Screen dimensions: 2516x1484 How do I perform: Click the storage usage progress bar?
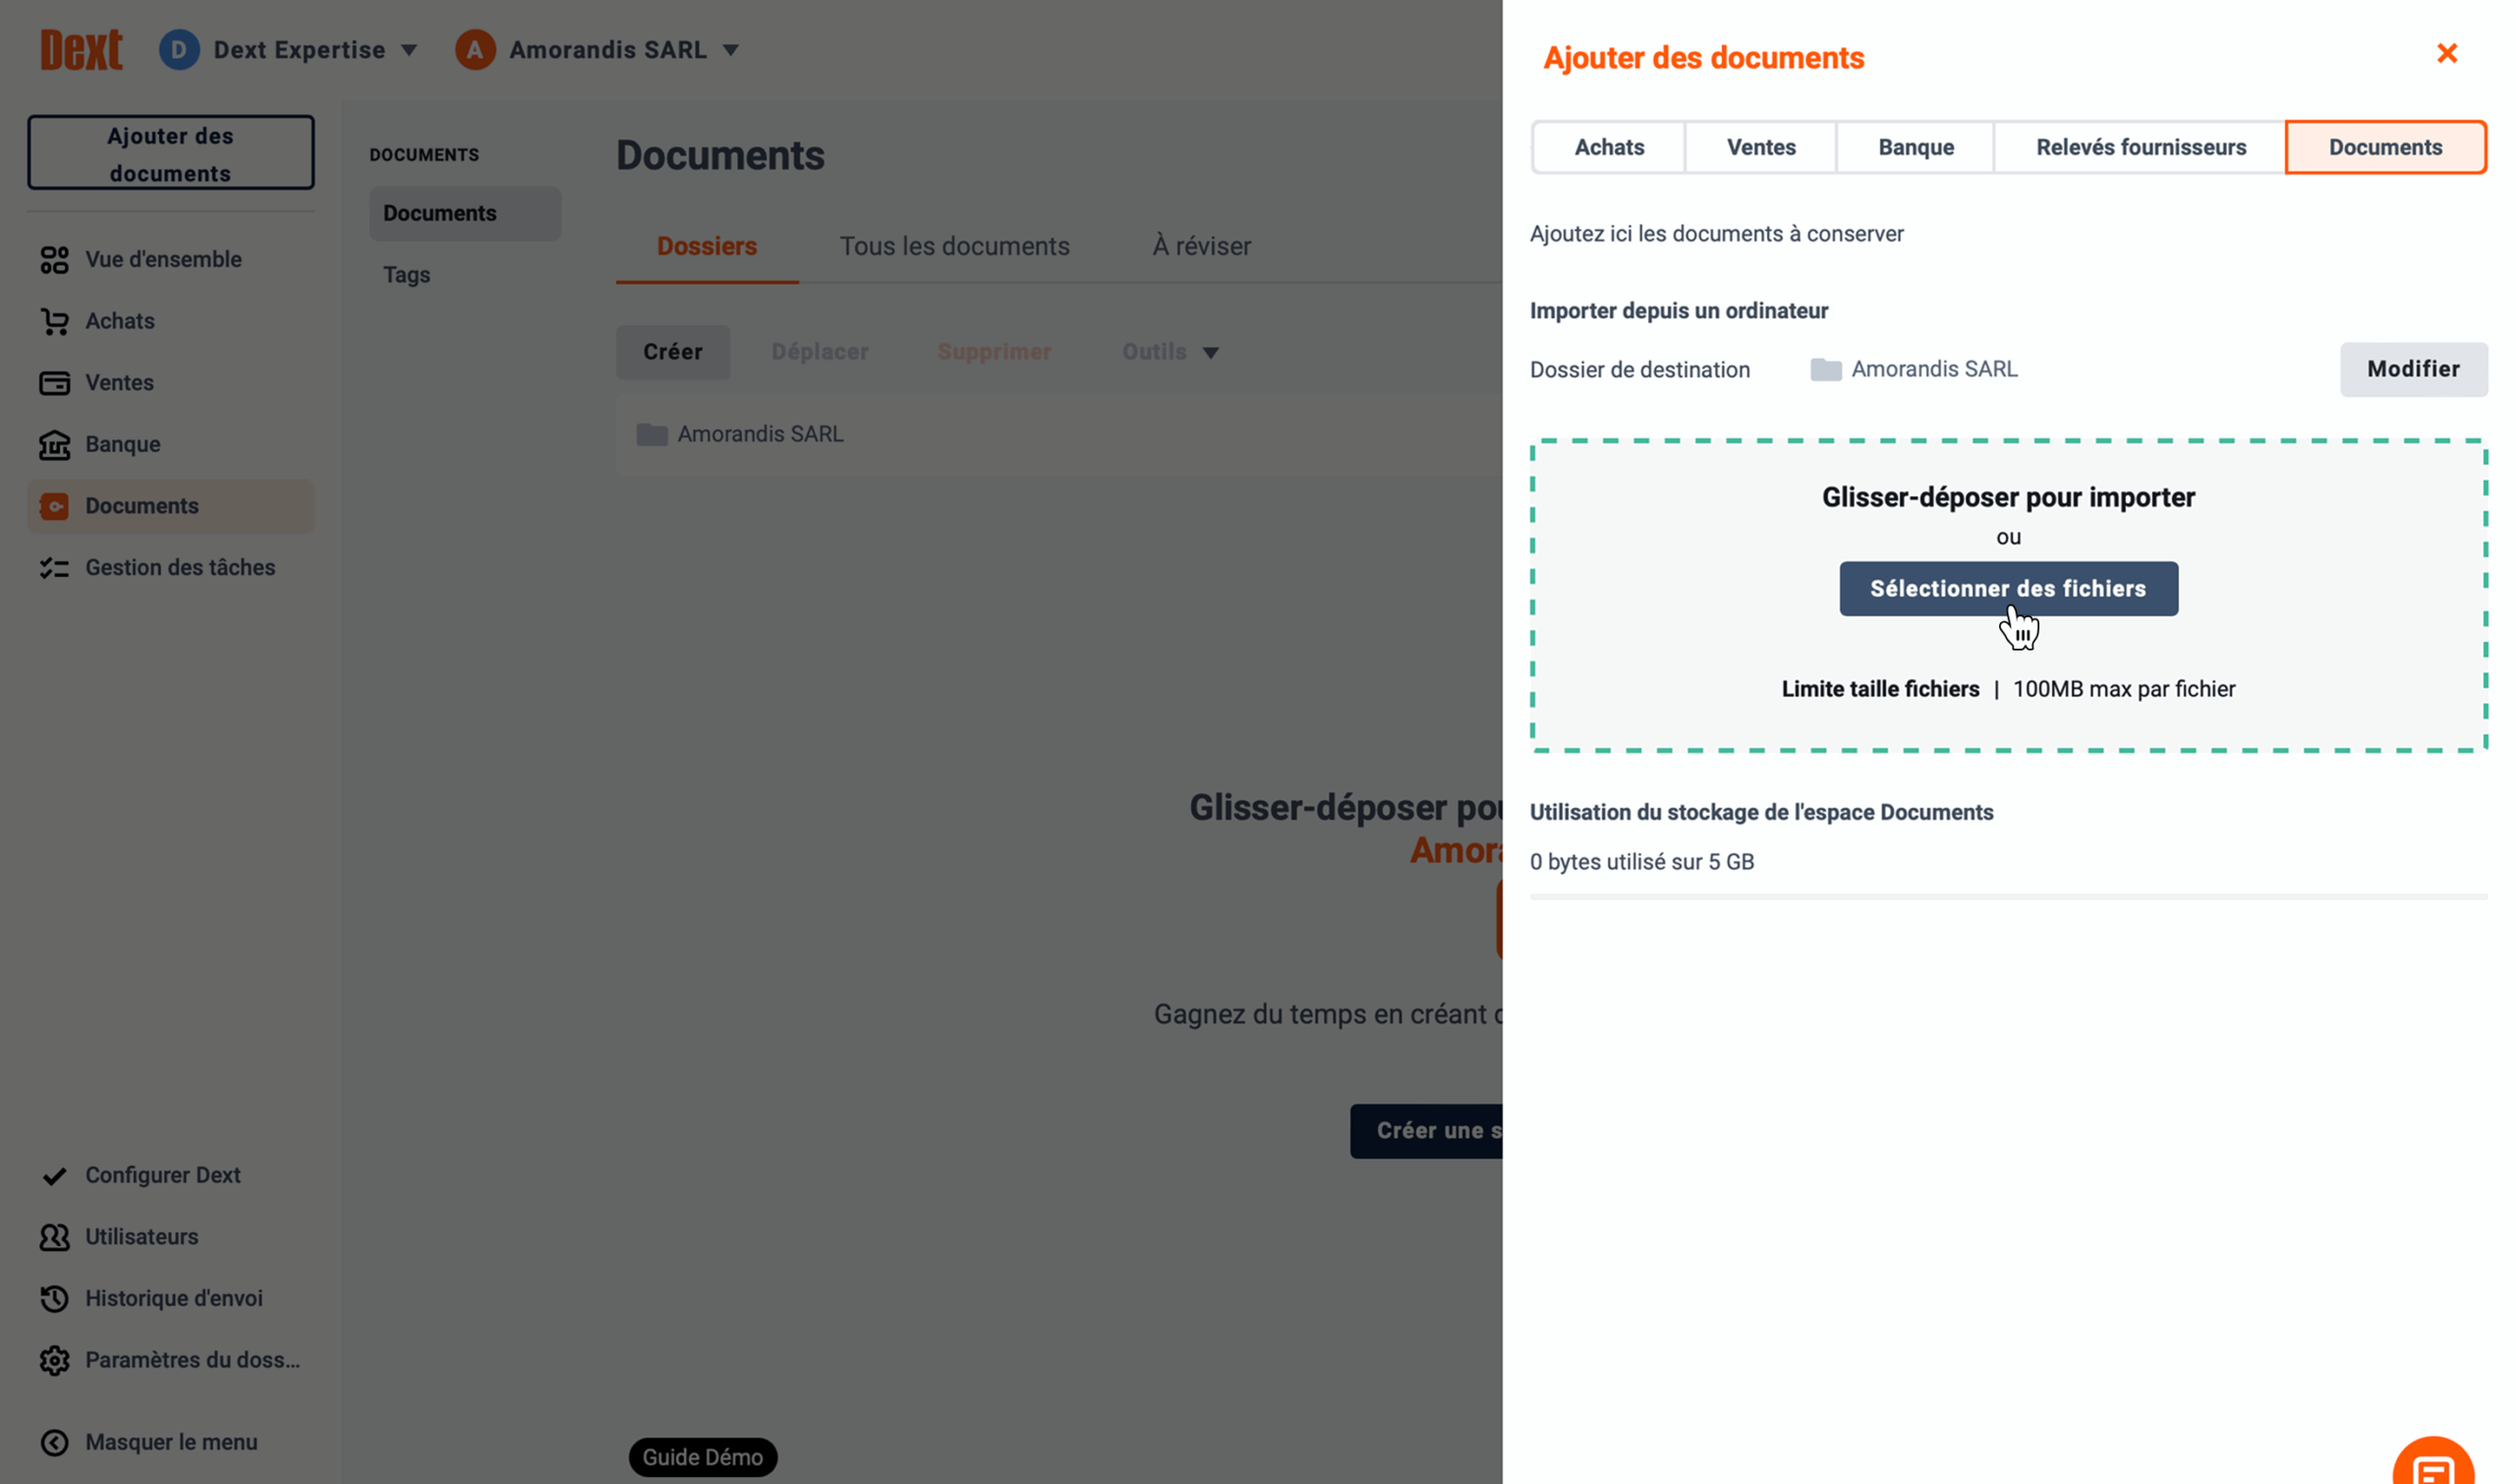[x=2008, y=897]
